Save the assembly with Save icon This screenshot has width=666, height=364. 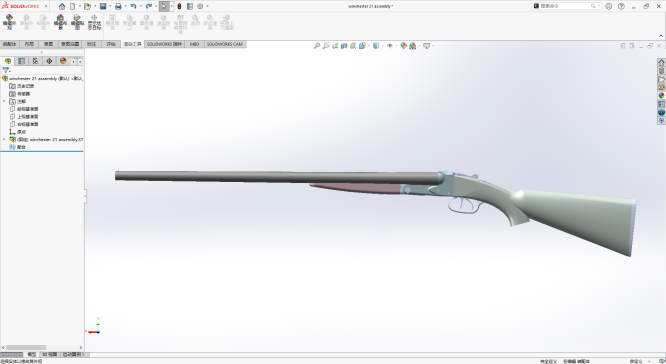[103, 6]
